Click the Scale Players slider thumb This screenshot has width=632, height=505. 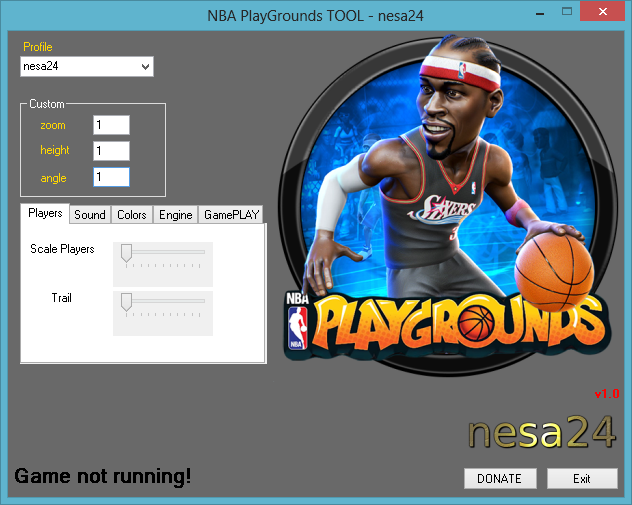tap(127, 253)
